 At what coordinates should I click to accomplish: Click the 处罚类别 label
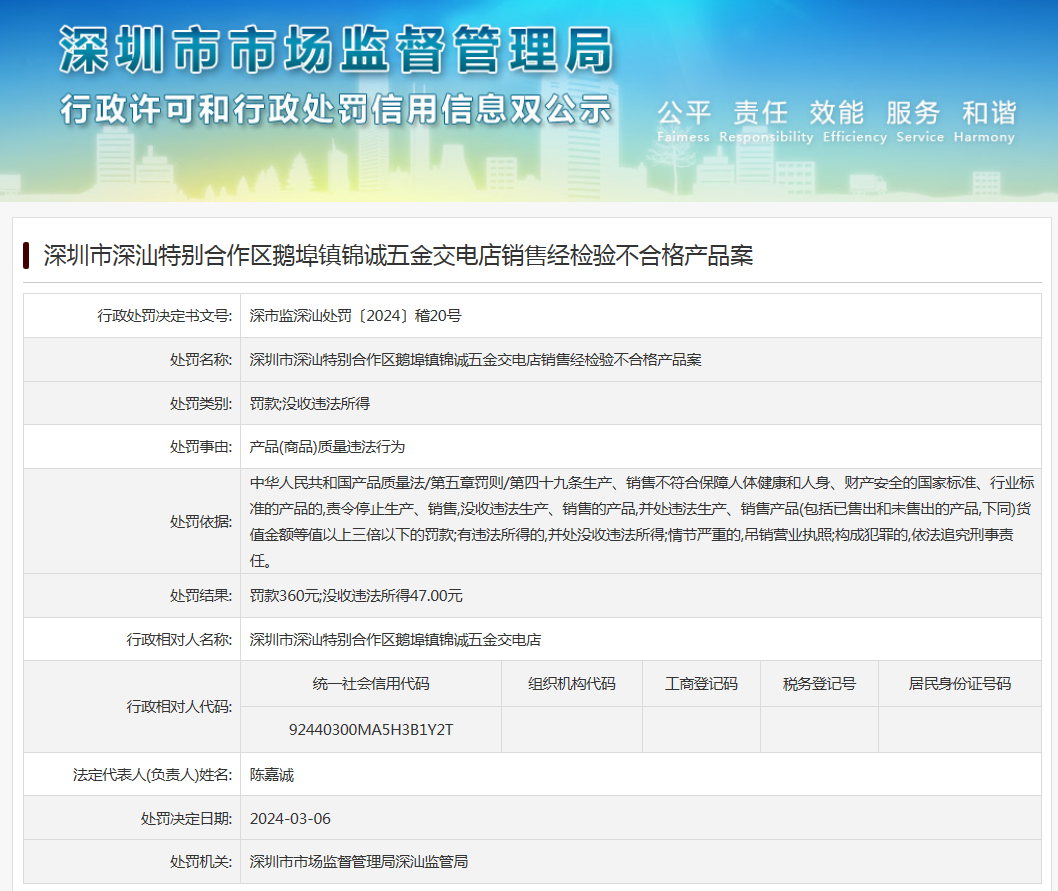point(201,404)
